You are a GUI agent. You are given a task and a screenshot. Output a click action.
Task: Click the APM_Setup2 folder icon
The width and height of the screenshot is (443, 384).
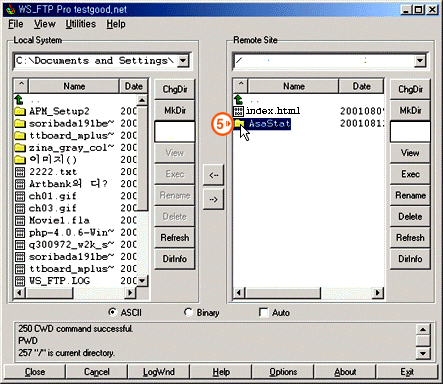click(x=20, y=111)
